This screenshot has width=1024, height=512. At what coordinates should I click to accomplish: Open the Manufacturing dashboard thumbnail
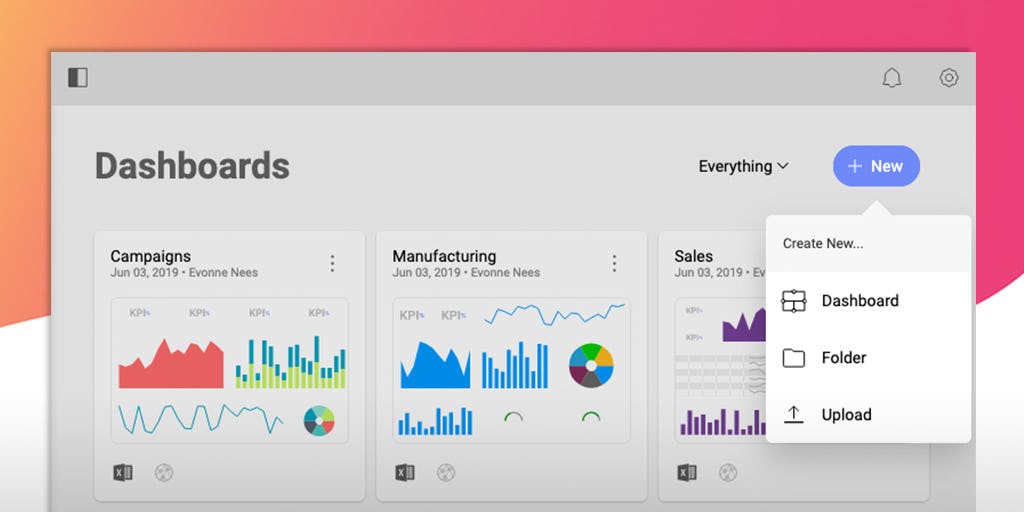point(511,370)
